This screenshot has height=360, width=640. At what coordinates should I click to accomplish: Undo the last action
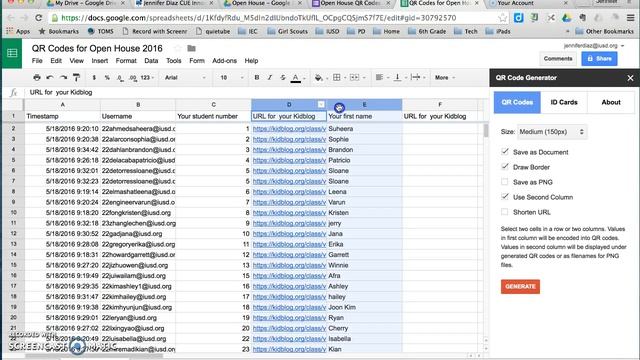[x=50, y=77]
